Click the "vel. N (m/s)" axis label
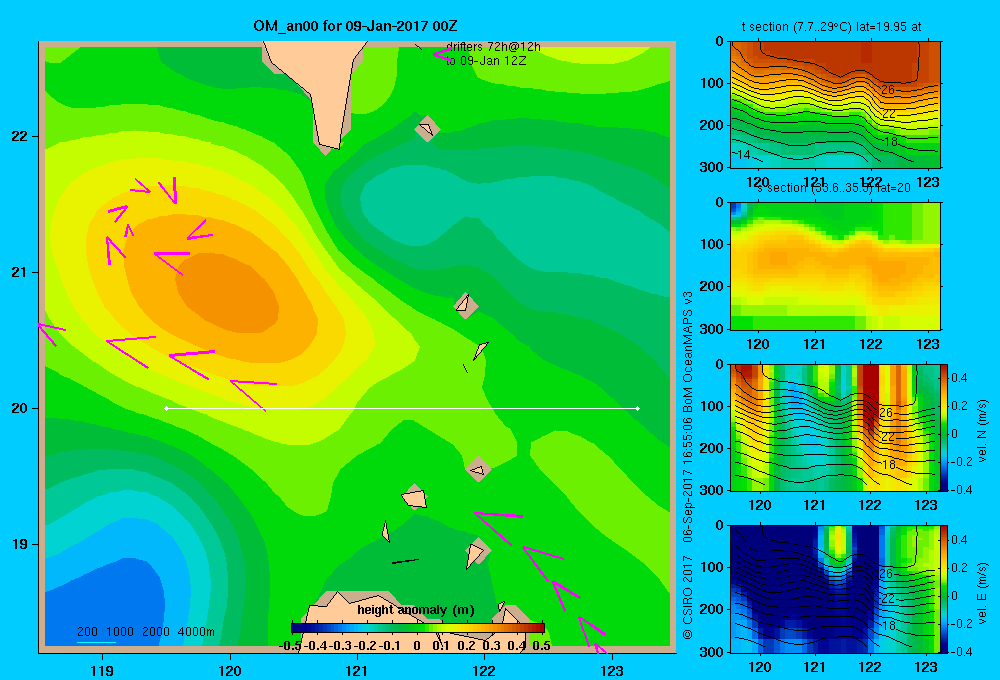The height and width of the screenshot is (680, 1000). [982, 431]
